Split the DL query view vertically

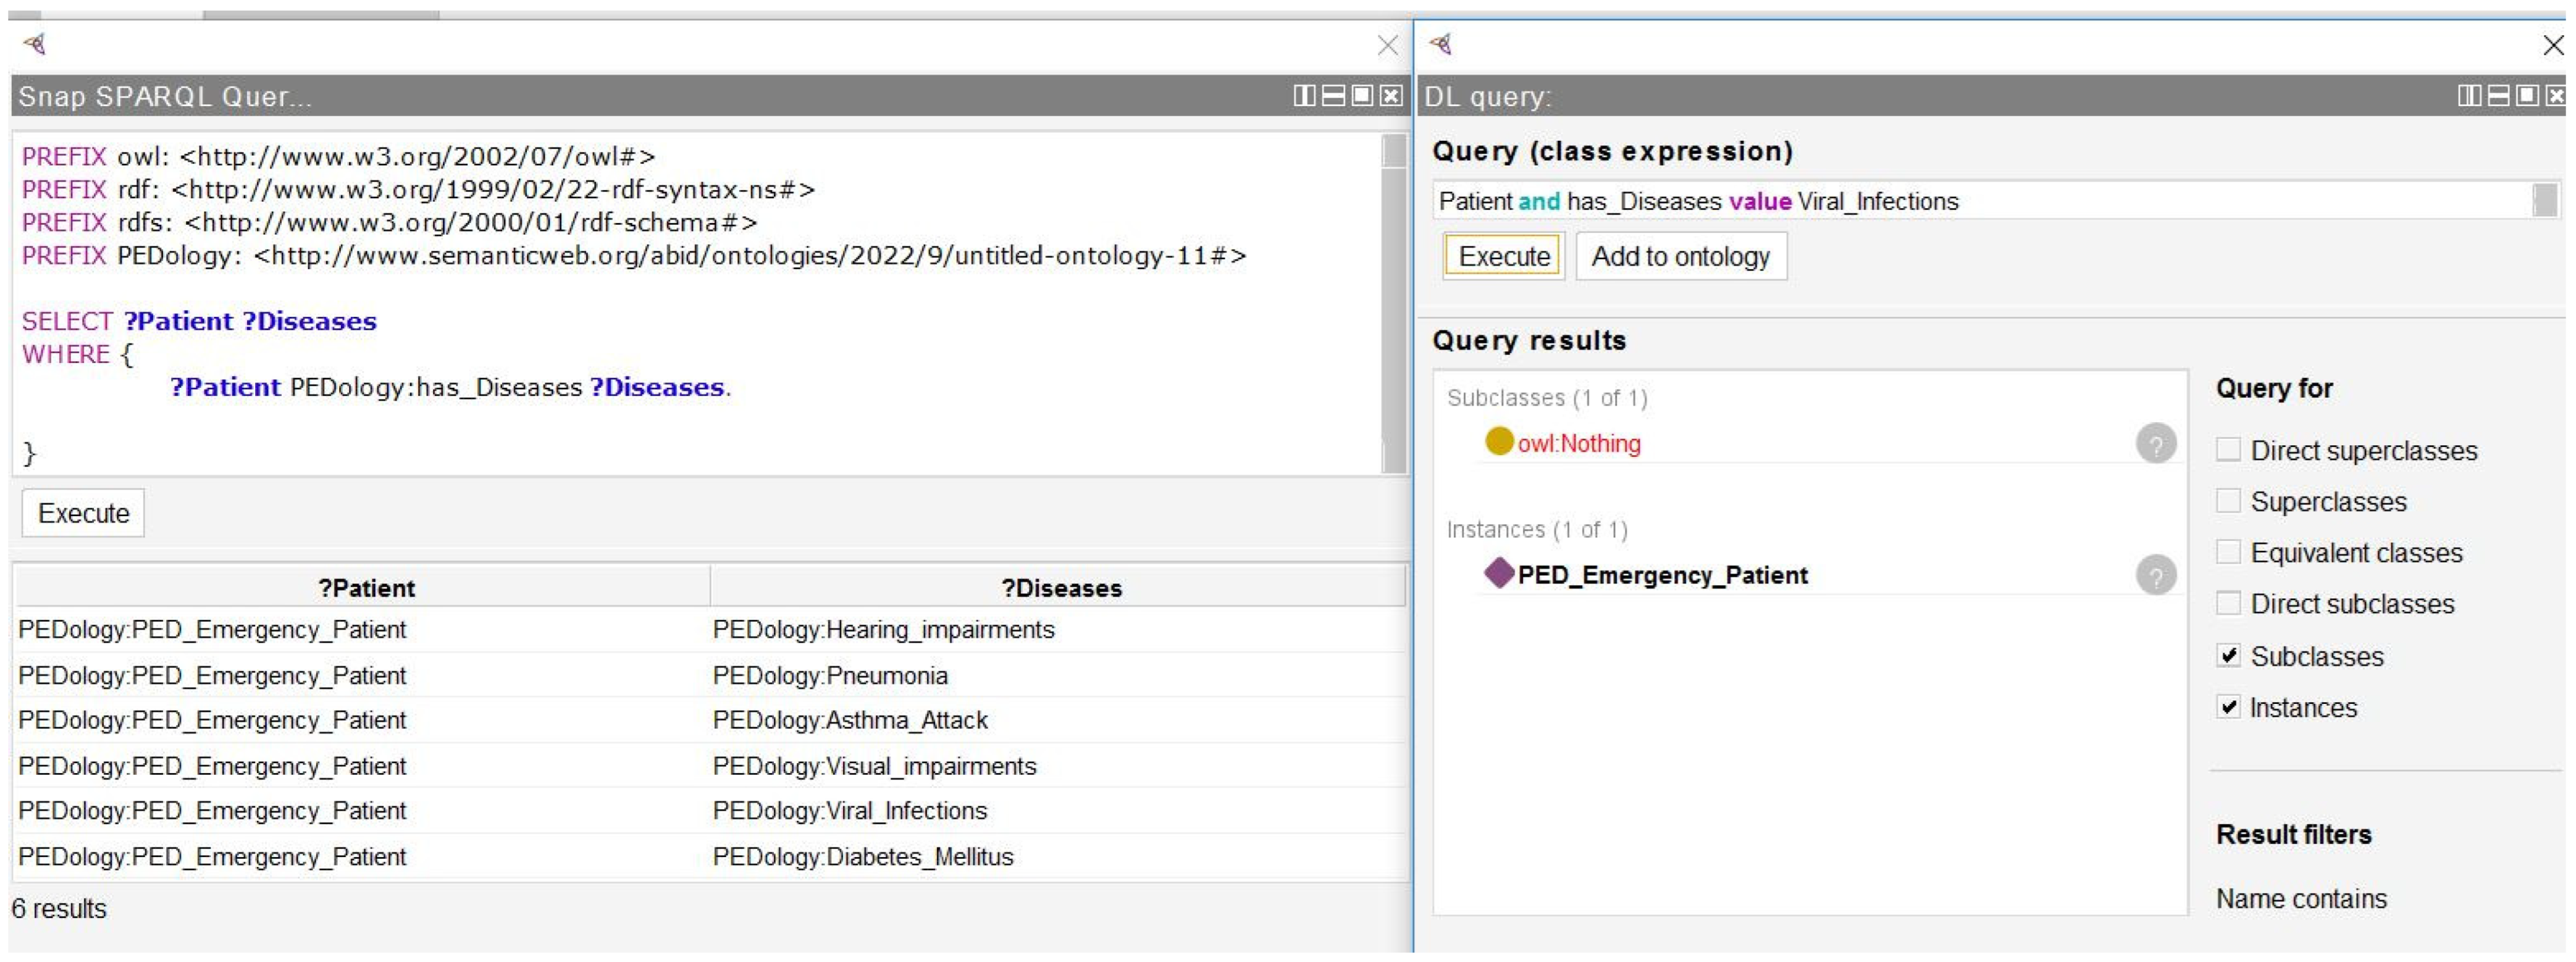coord(2469,96)
